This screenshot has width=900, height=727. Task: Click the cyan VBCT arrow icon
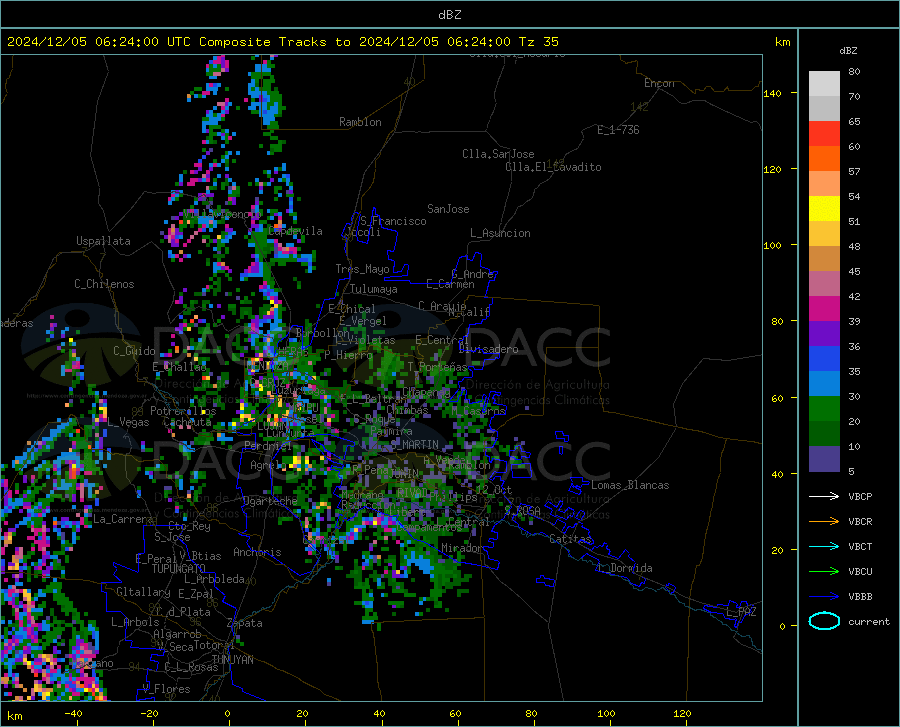click(x=824, y=546)
